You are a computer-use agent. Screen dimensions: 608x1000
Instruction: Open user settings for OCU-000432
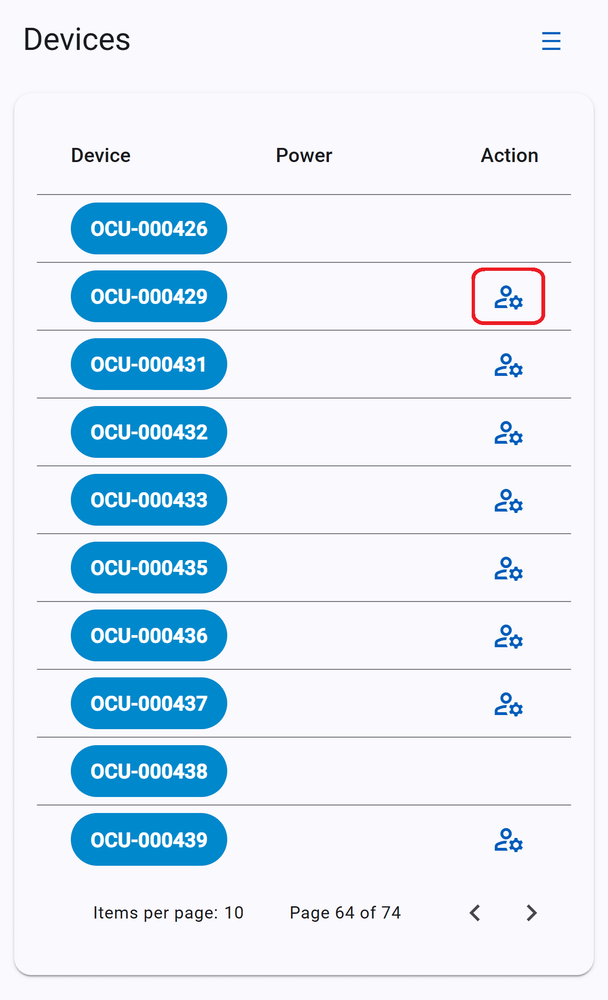(508, 433)
